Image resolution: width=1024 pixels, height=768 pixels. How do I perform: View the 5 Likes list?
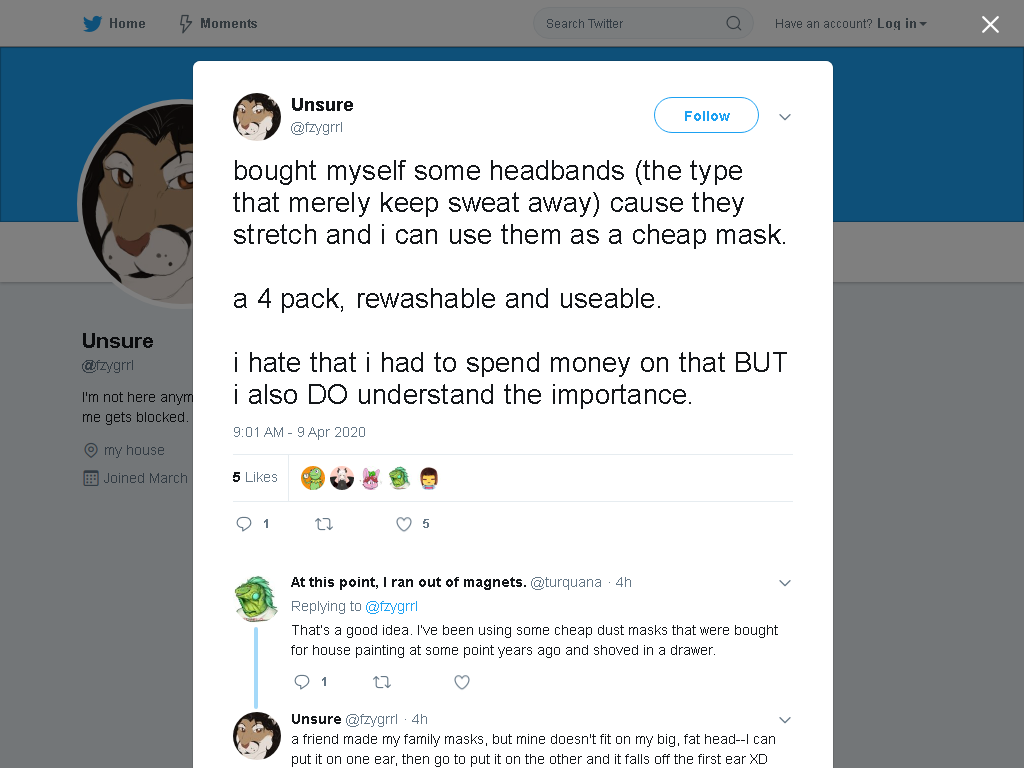255,477
